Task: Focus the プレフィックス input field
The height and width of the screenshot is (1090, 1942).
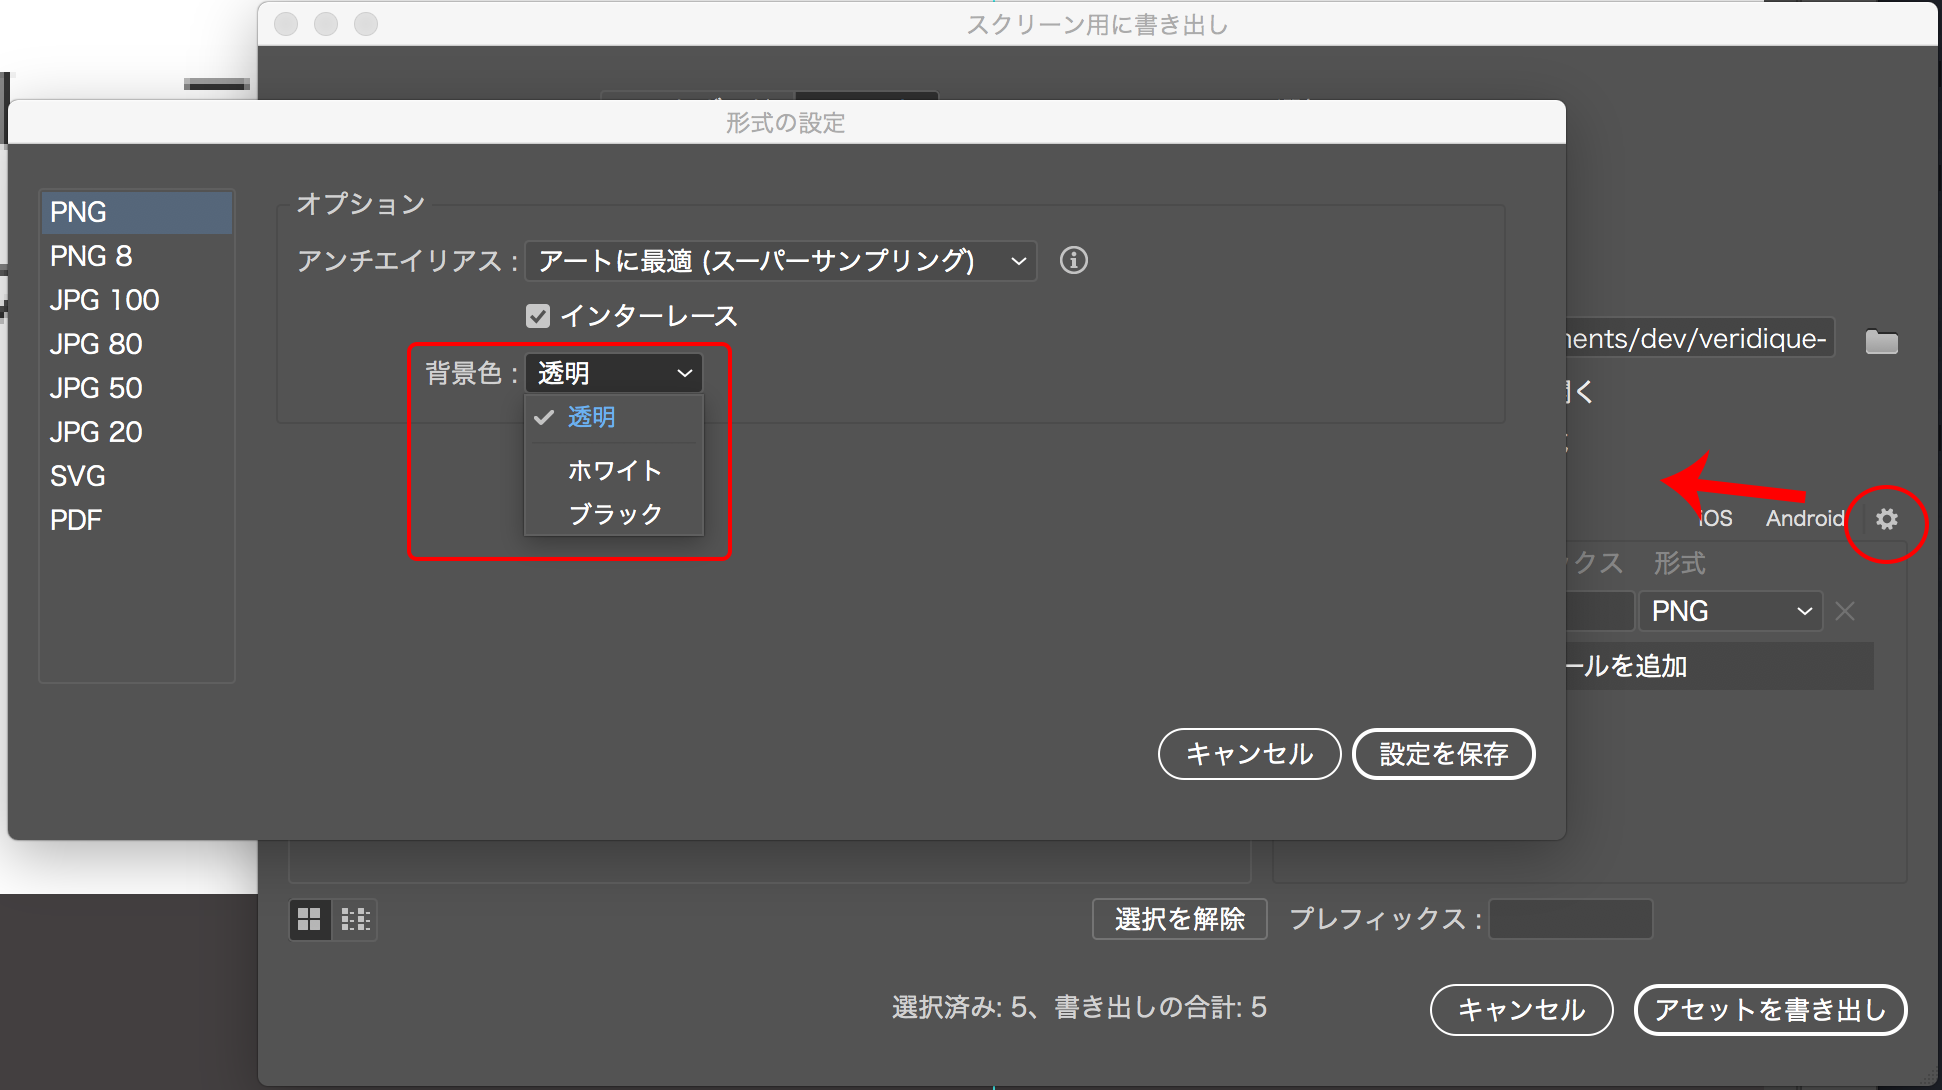Action: 1570,919
